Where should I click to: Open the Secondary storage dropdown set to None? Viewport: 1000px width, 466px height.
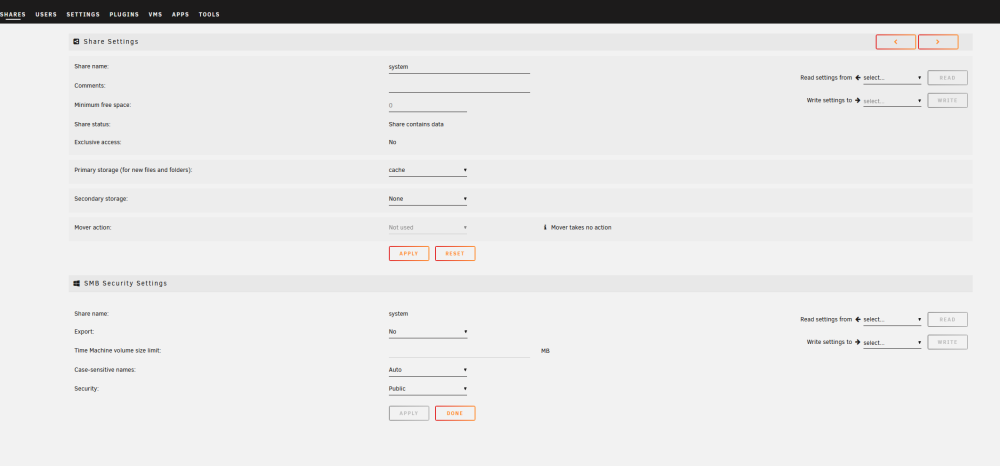pos(427,199)
